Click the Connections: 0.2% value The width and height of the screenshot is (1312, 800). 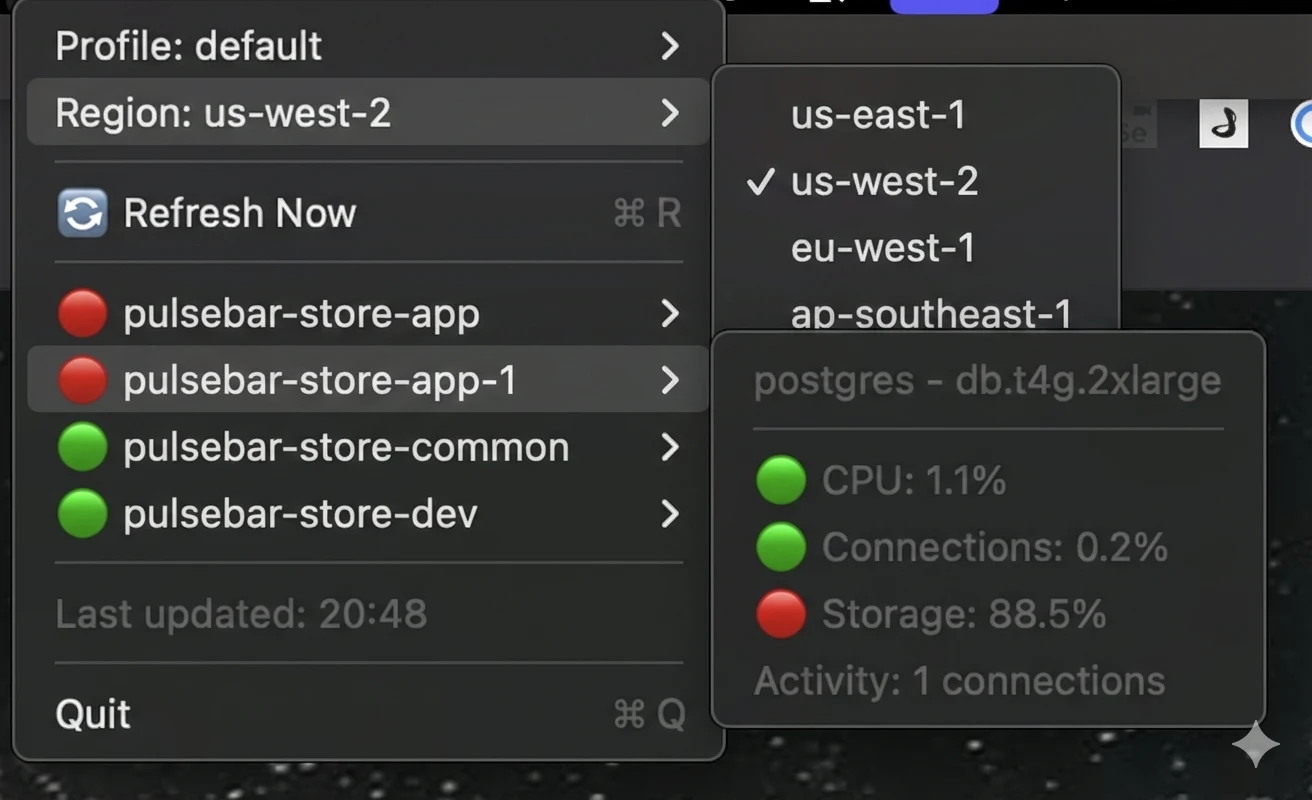(995, 547)
